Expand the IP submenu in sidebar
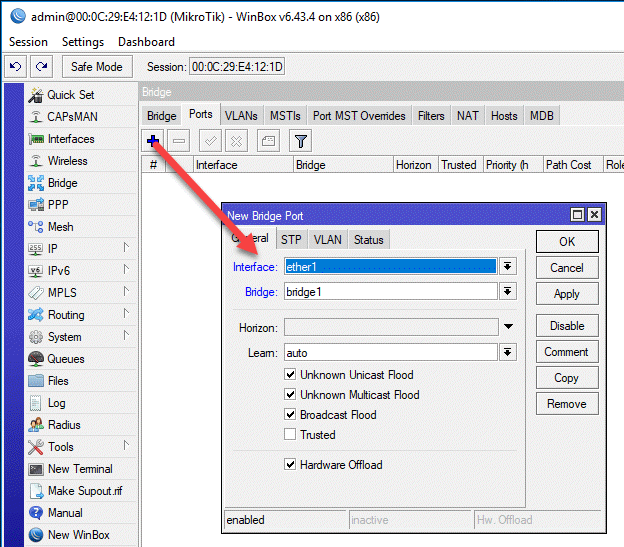Image resolution: width=624 pixels, height=547 pixels. tap(126, 247)
